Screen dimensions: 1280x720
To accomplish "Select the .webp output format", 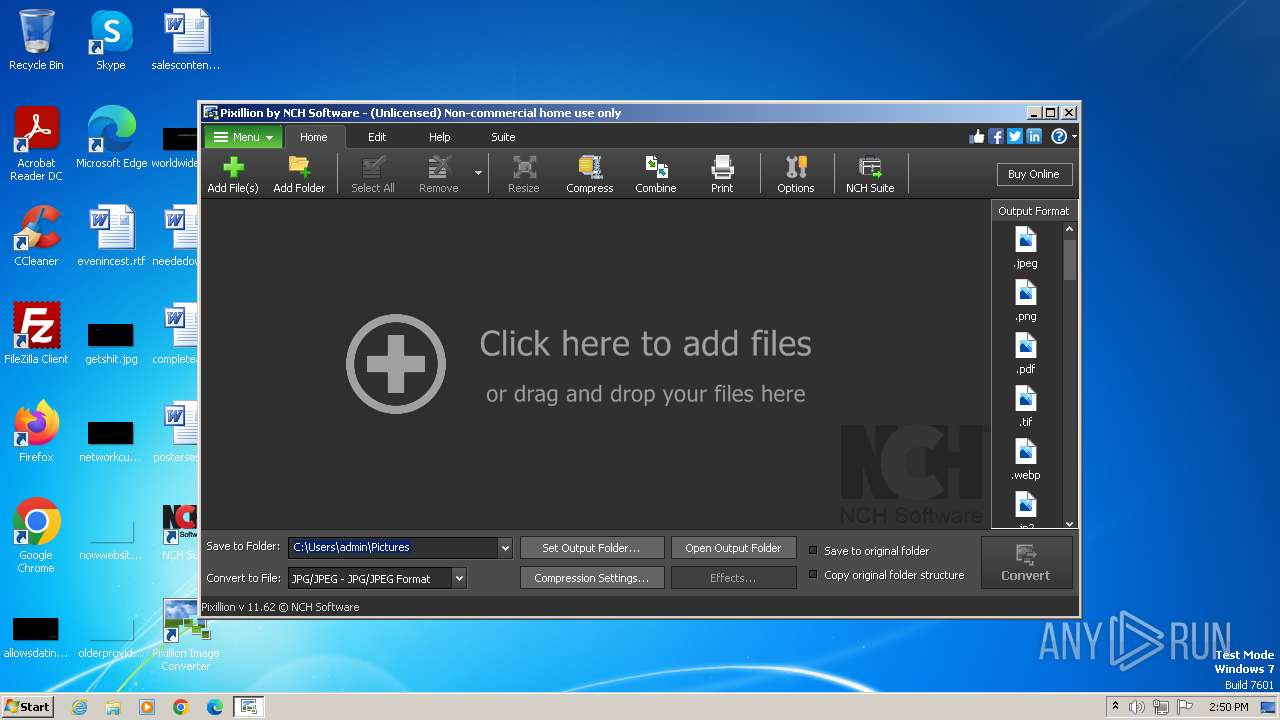I will click(x=1025, y=460).
